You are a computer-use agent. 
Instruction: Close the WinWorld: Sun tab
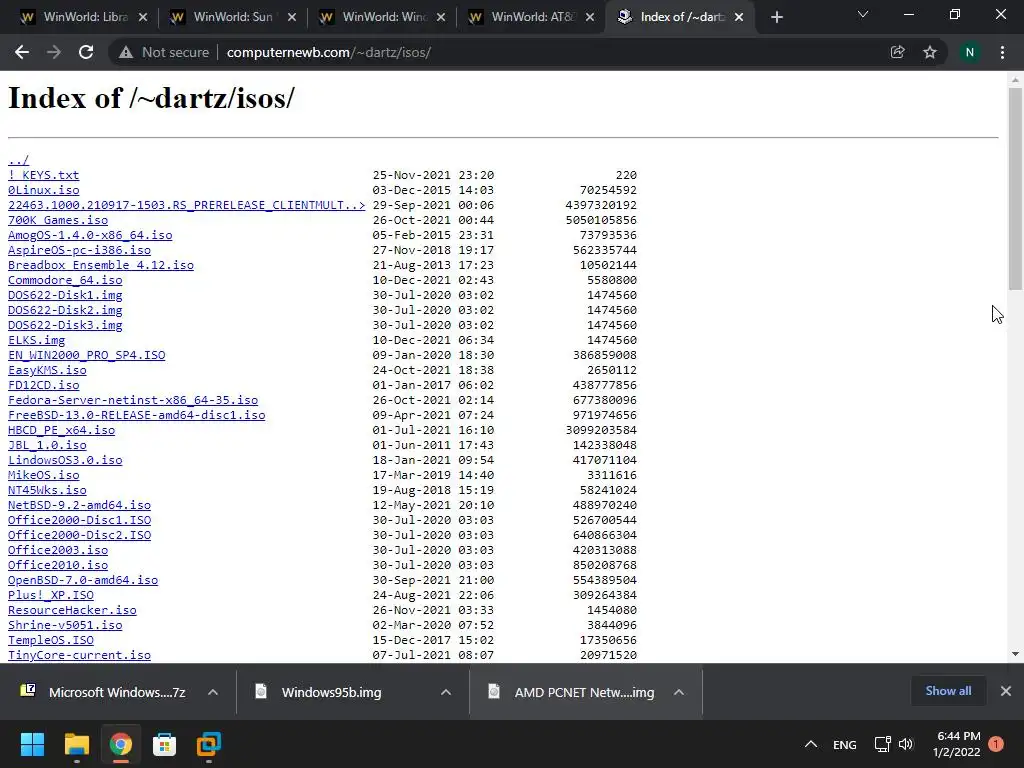tap(292, 17)
